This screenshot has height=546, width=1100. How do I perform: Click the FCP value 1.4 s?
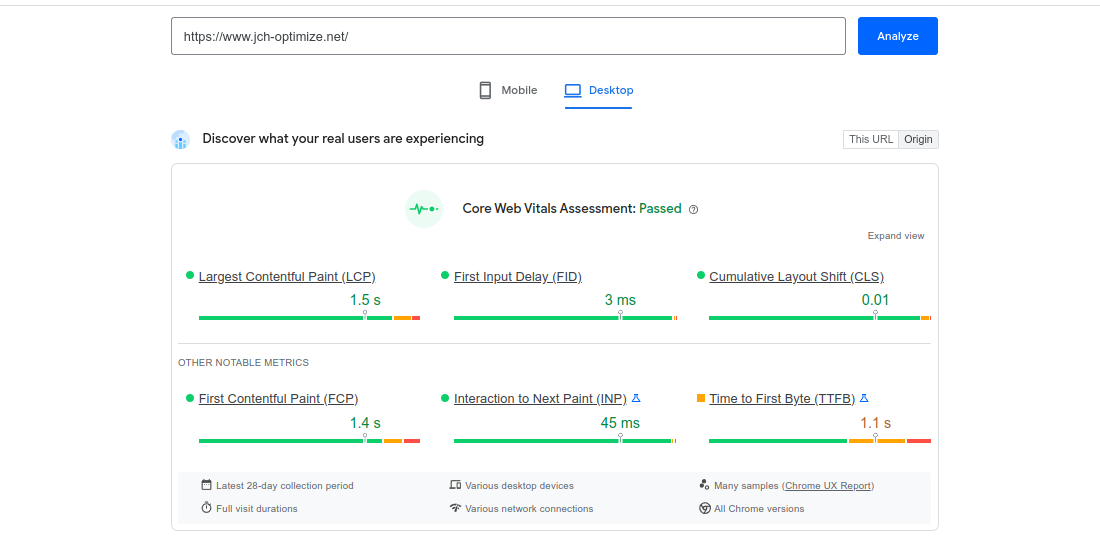click(x=365, y=423)
